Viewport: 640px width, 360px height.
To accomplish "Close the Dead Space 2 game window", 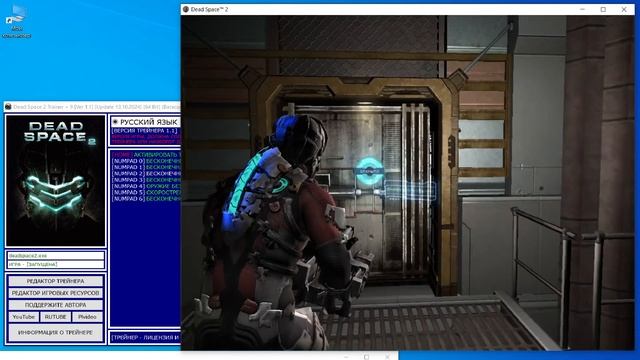I will point(624,9).
